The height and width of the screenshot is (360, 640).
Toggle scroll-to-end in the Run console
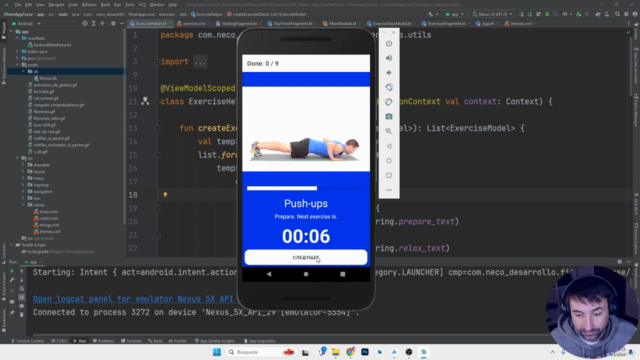coord(22,297)
